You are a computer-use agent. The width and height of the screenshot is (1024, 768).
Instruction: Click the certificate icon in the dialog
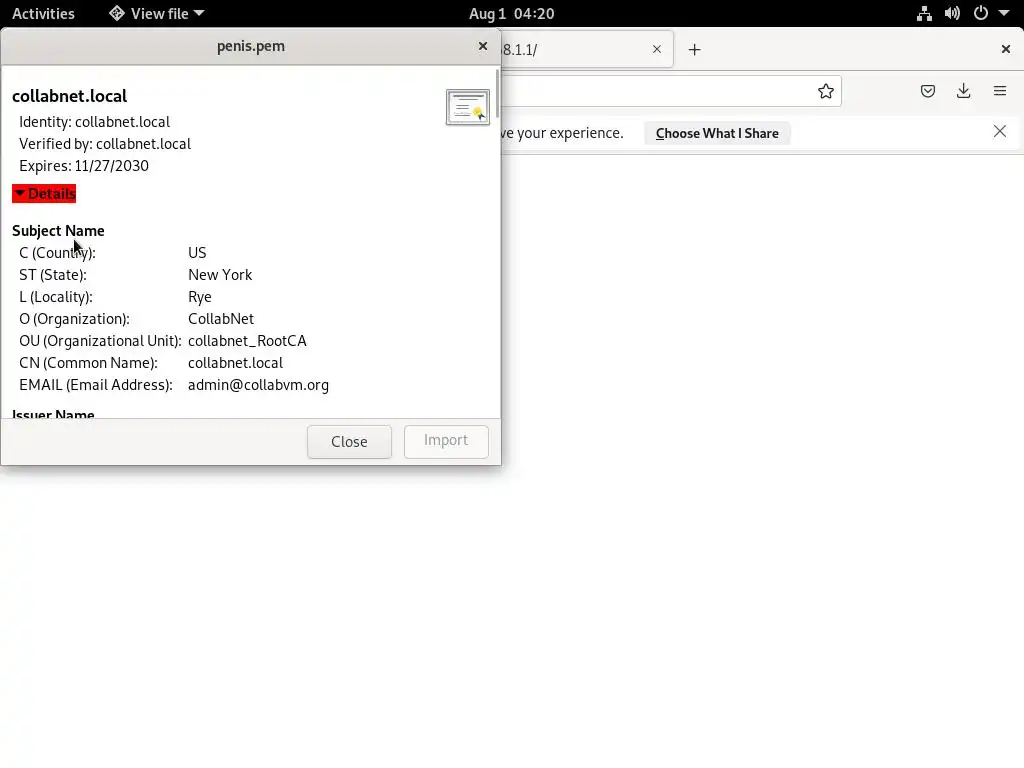pyautogui.click(x=468, y=107)
